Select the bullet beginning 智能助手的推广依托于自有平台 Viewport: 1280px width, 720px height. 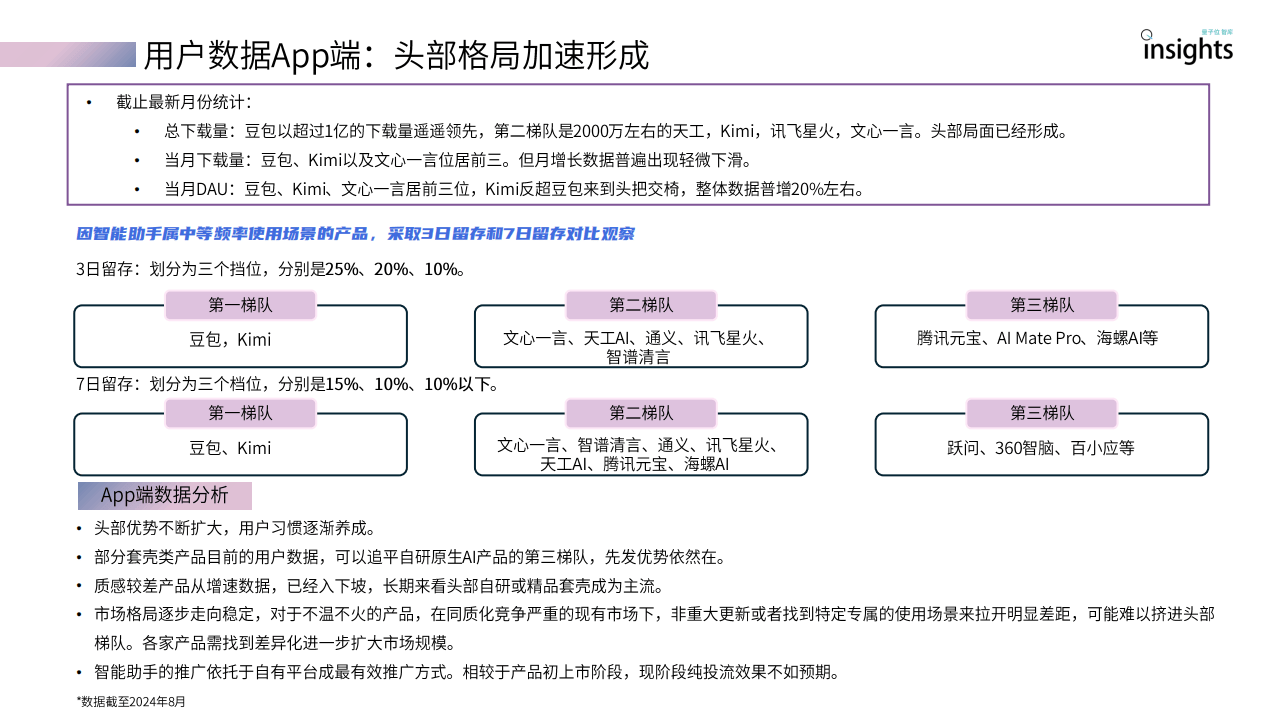point(466,672)
